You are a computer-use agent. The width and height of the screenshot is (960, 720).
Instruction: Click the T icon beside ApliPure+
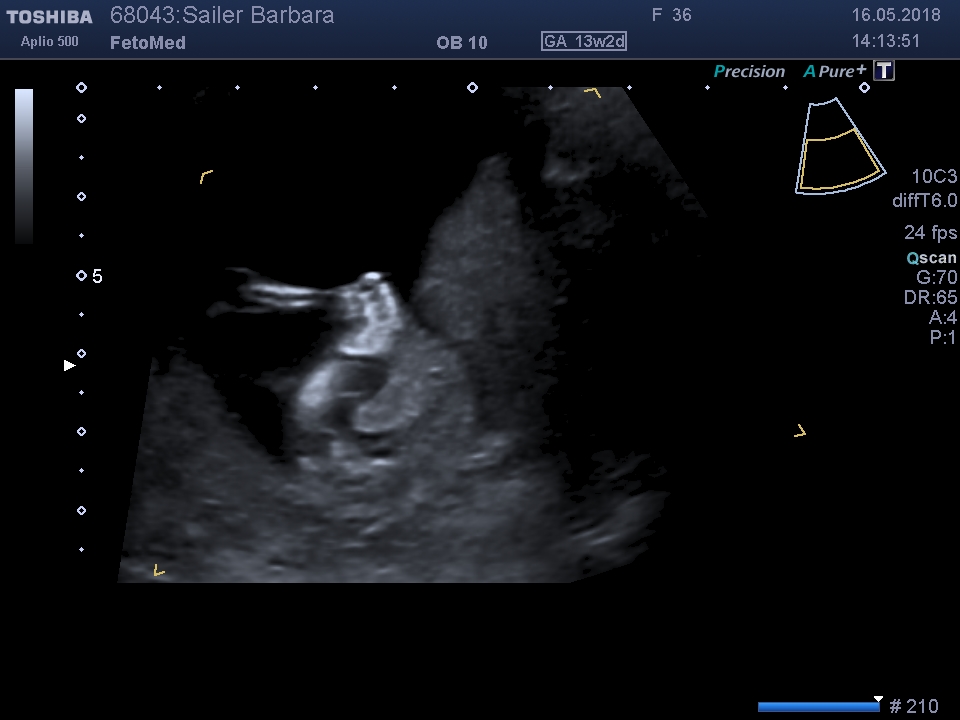[884, 71]
